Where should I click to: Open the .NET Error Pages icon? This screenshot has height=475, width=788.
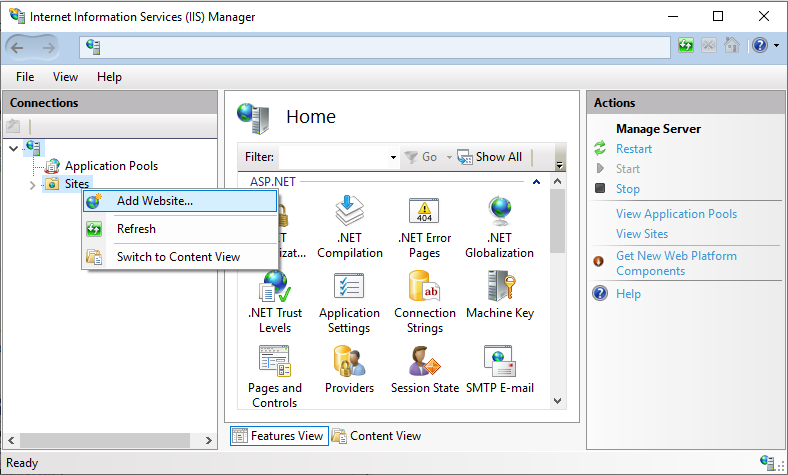[x=424, y=226]
